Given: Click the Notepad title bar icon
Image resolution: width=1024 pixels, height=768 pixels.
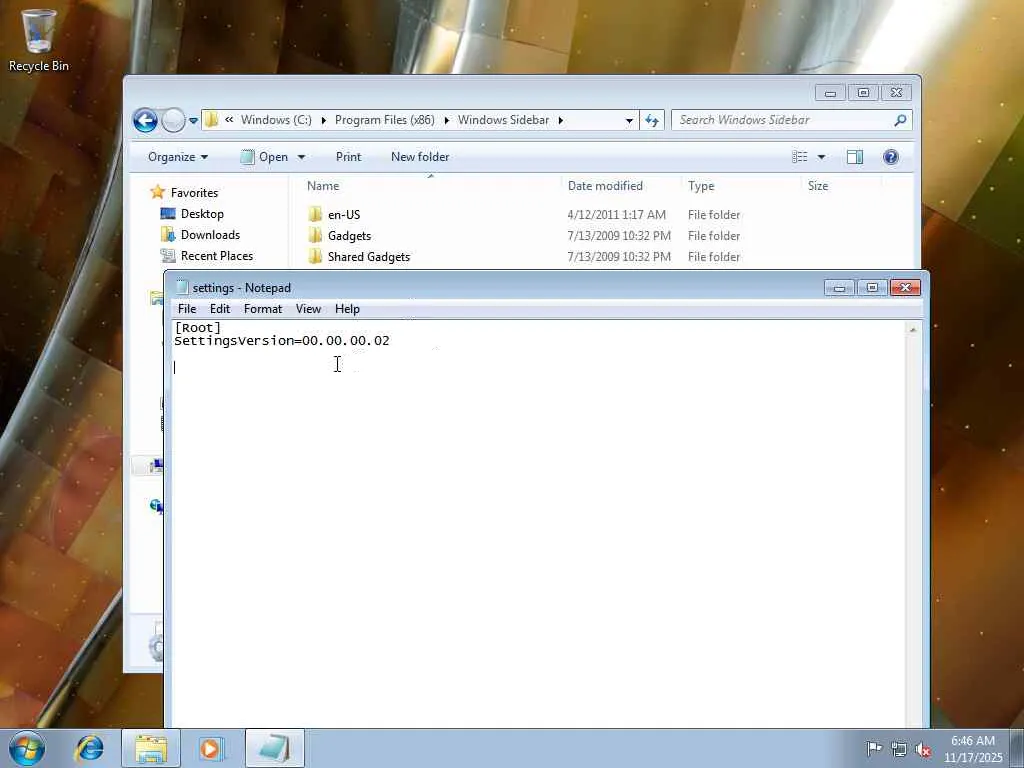Looking at the screenshot, I should [182, 287].
